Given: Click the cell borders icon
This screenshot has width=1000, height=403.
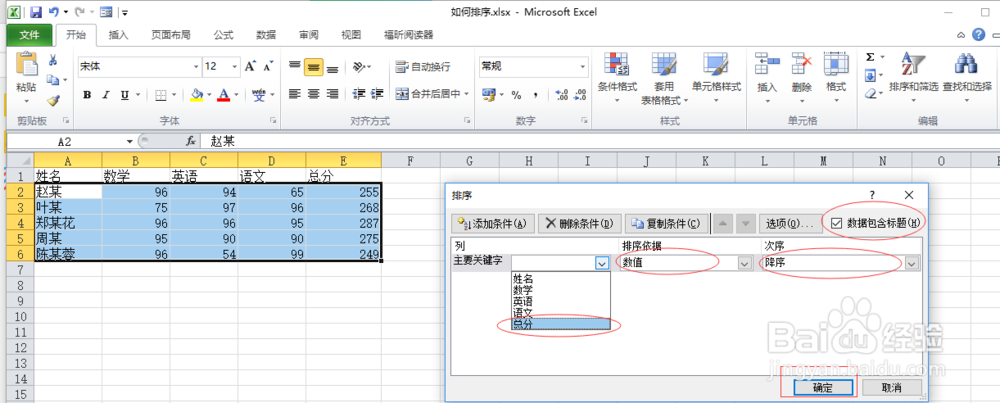Looking at the screenshot, I should coord(161,95).
